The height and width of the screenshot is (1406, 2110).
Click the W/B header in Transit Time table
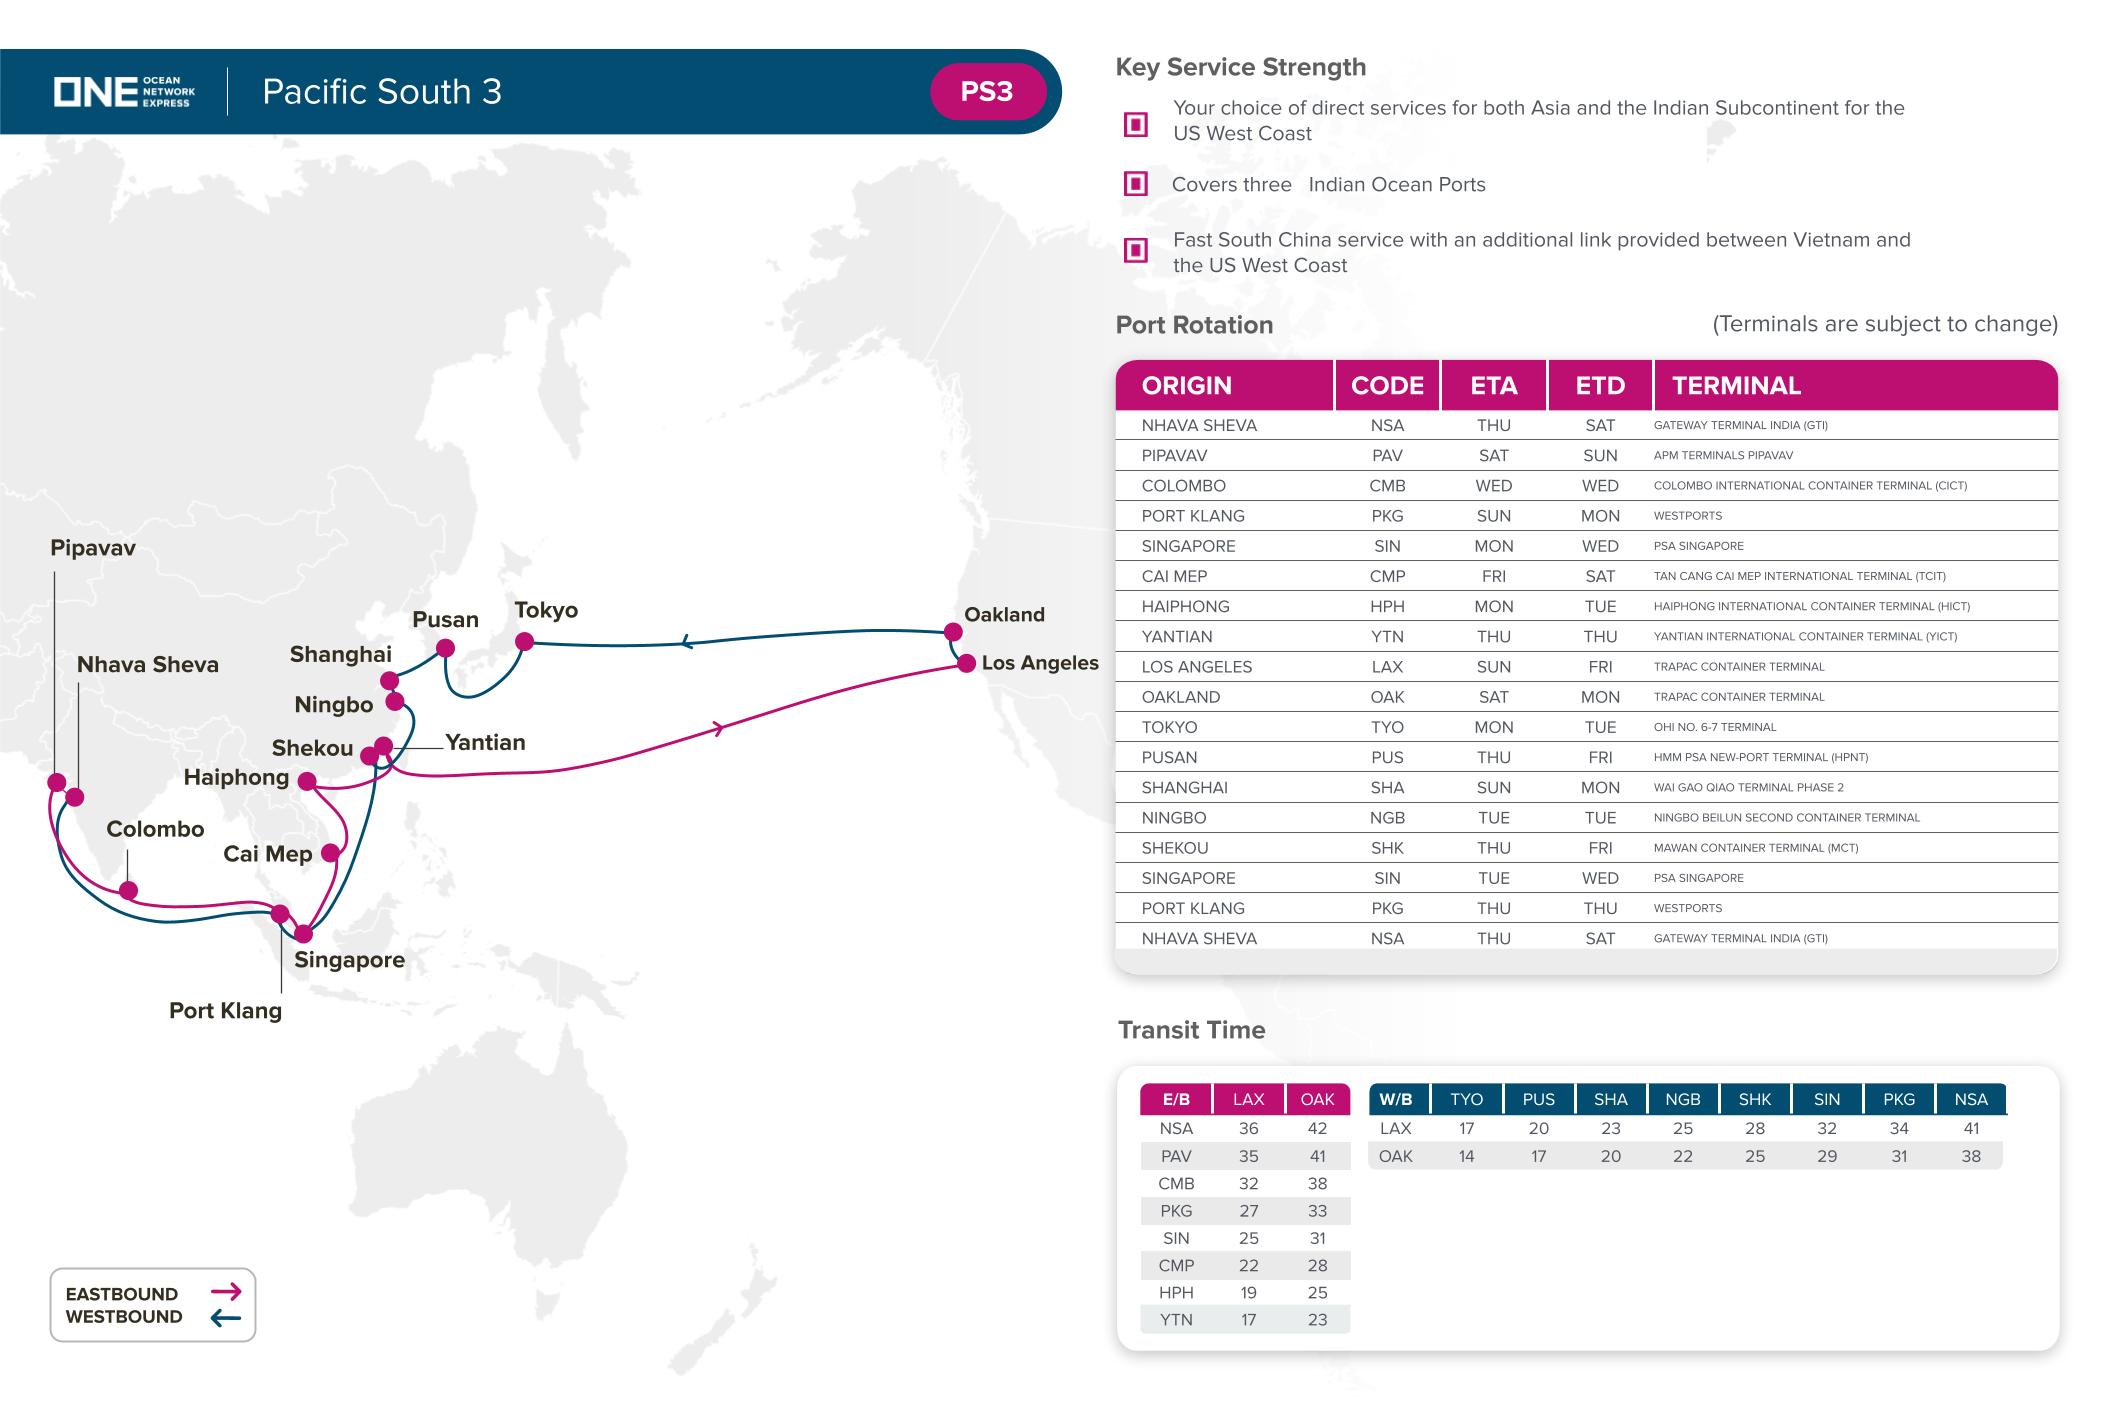coord(1396,1099)
